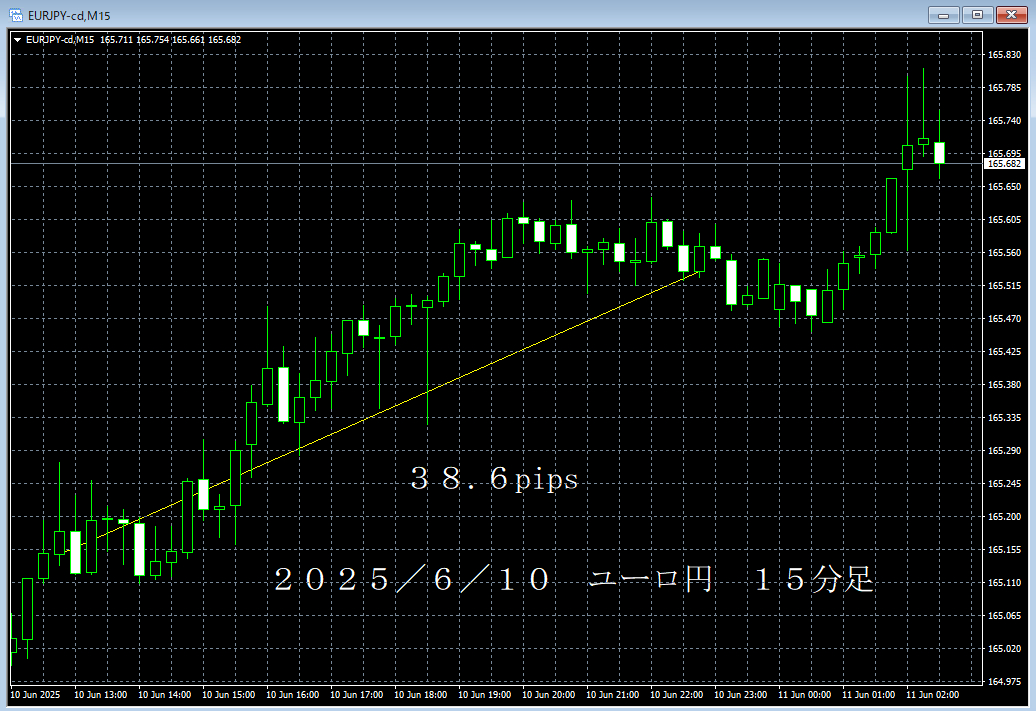1036x711 pixels.
Task: Click the 165.065 price scale value
Action: point(1004,616)
